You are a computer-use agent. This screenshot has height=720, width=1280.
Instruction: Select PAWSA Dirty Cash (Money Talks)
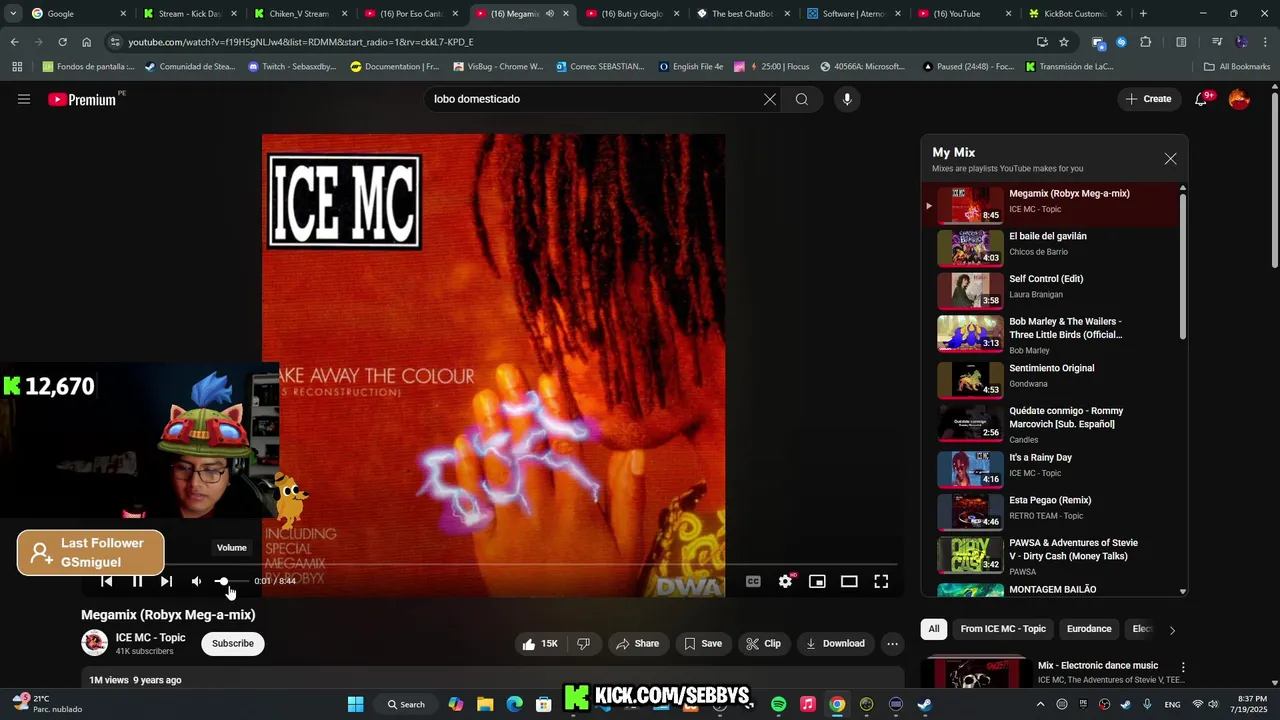click(x=1052, y=555)
